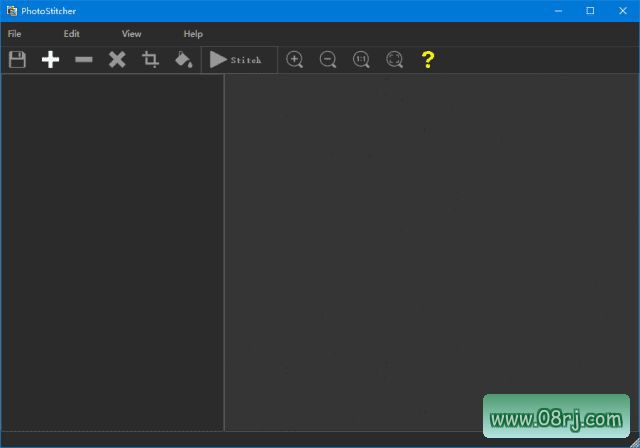Open the Edit menu
The height and width of the screenshot is (448, 640).
(71, 34)
